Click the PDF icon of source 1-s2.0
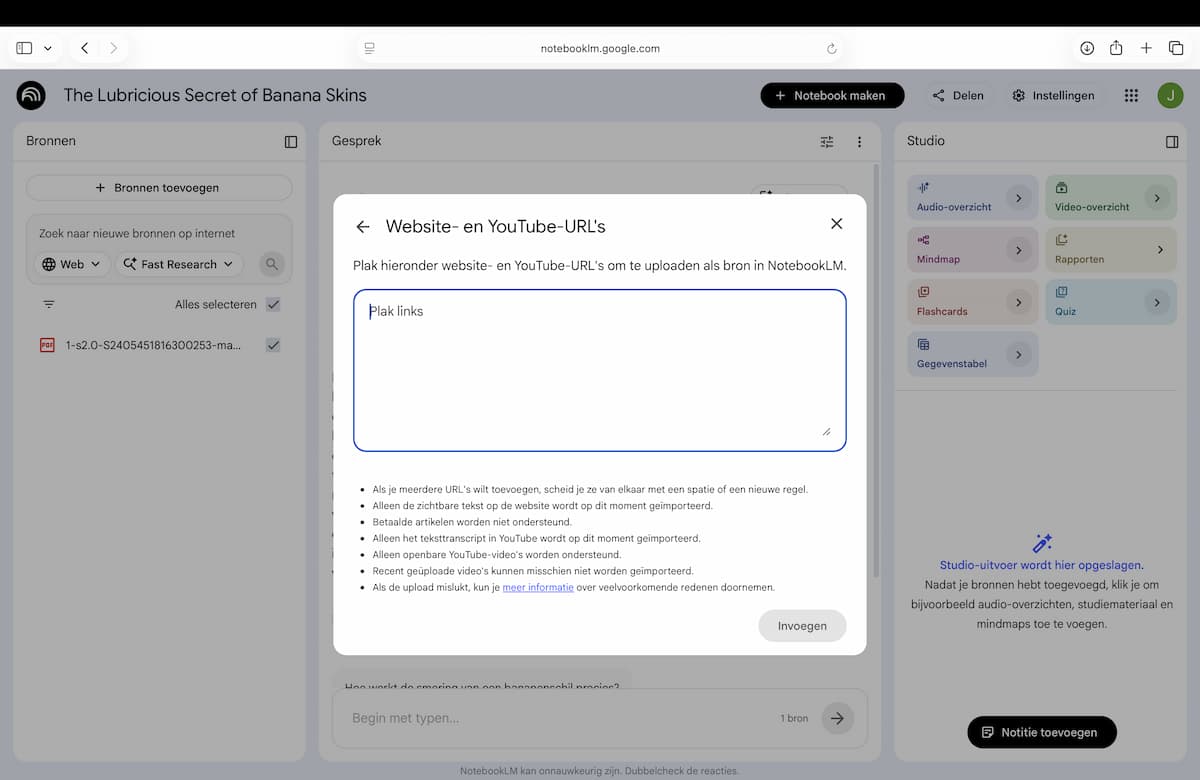Image resolution: width=1200 pixels, height=780 pixels. [x=47, y=345]
